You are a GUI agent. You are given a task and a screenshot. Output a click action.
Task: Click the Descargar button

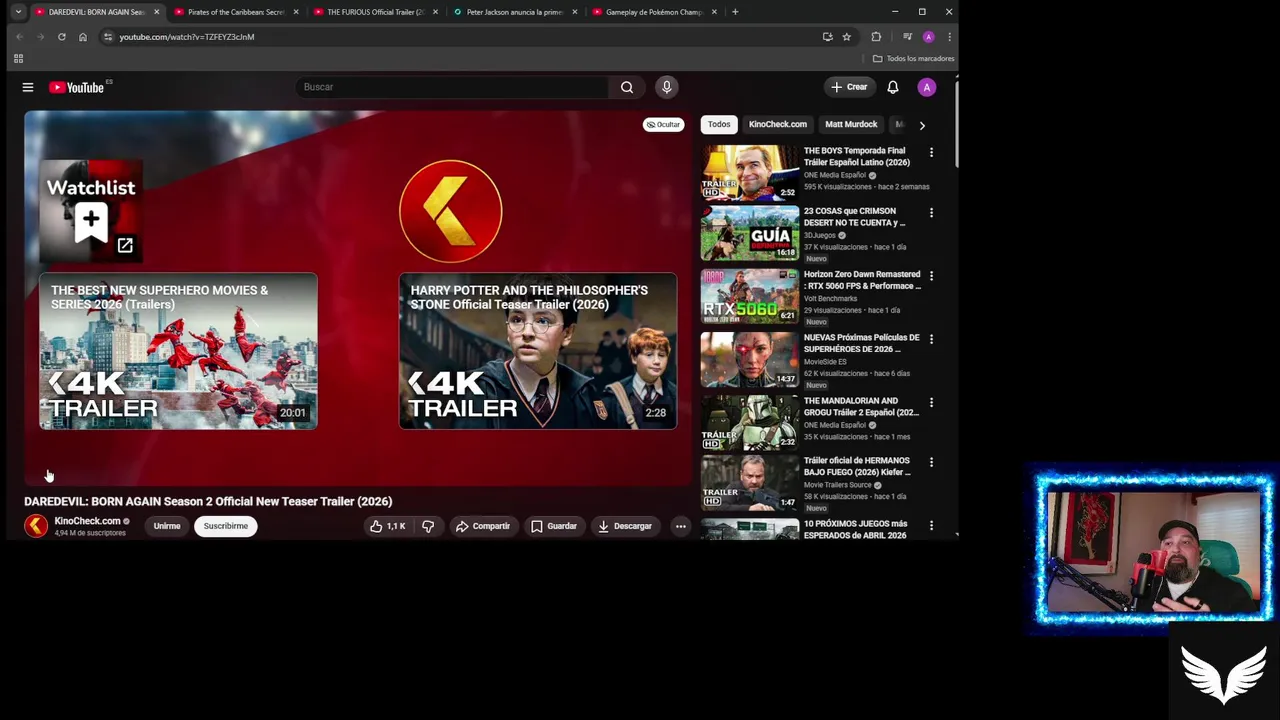(625, 526)
